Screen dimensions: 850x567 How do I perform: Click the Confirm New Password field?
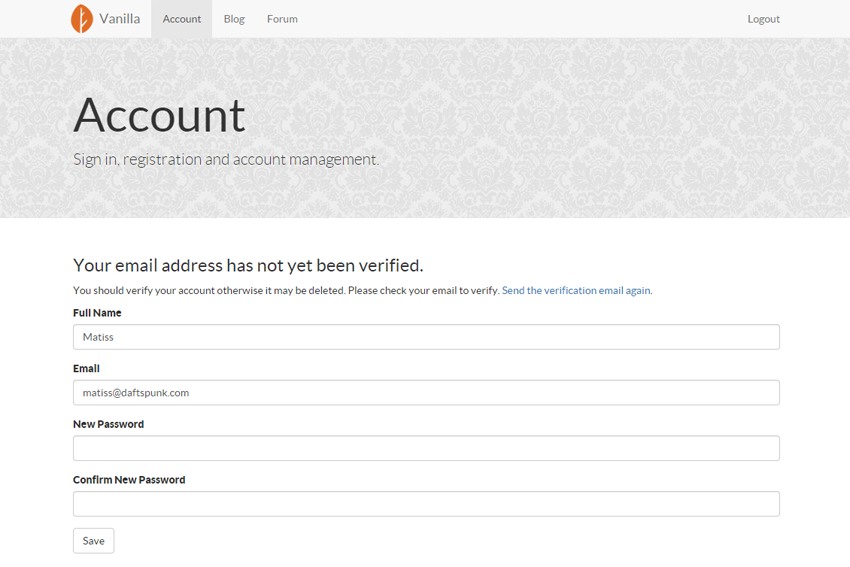[426, 504]
